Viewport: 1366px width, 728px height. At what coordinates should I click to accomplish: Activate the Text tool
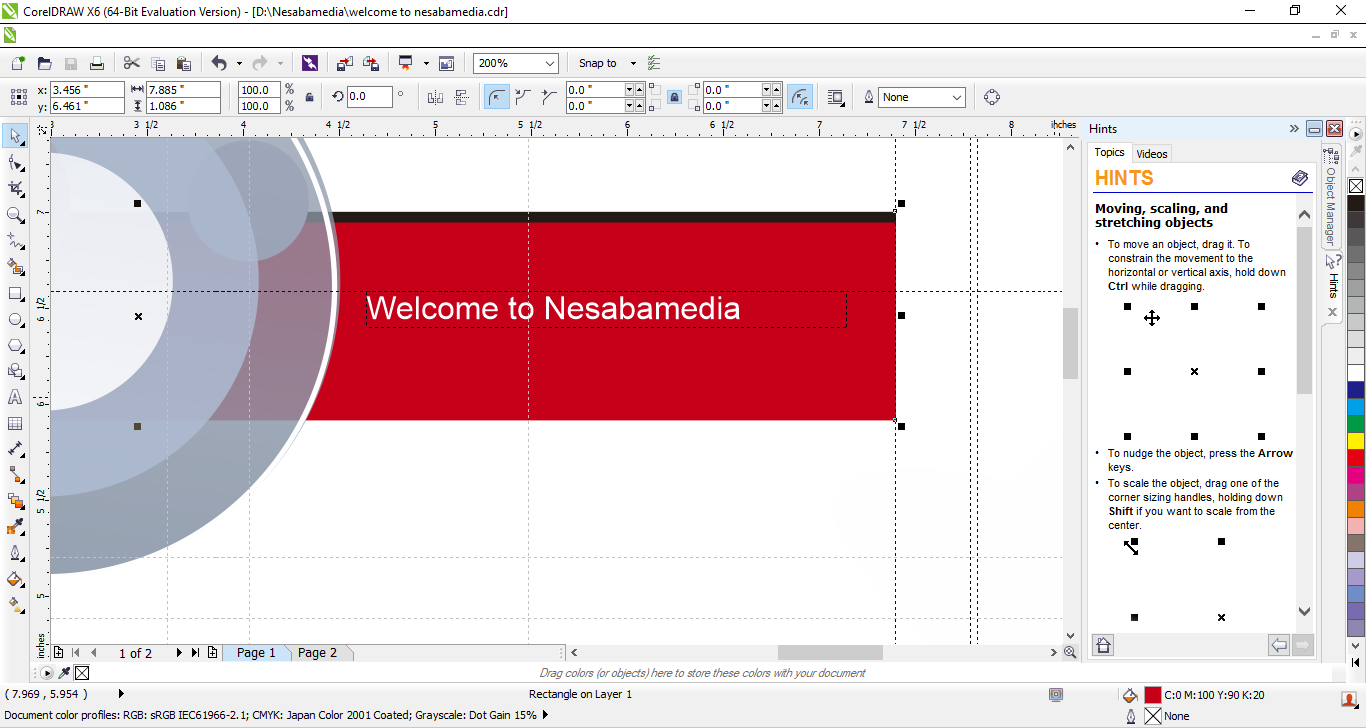click(15, 397)
